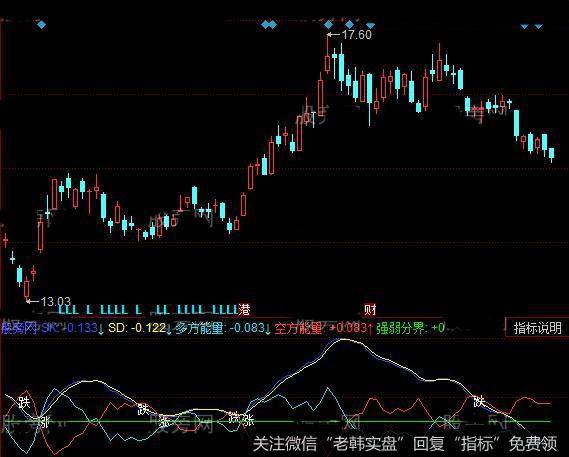569x457 pixels.
Task: Click the SD: -0.122 indicator value
Action: (137, 328)
